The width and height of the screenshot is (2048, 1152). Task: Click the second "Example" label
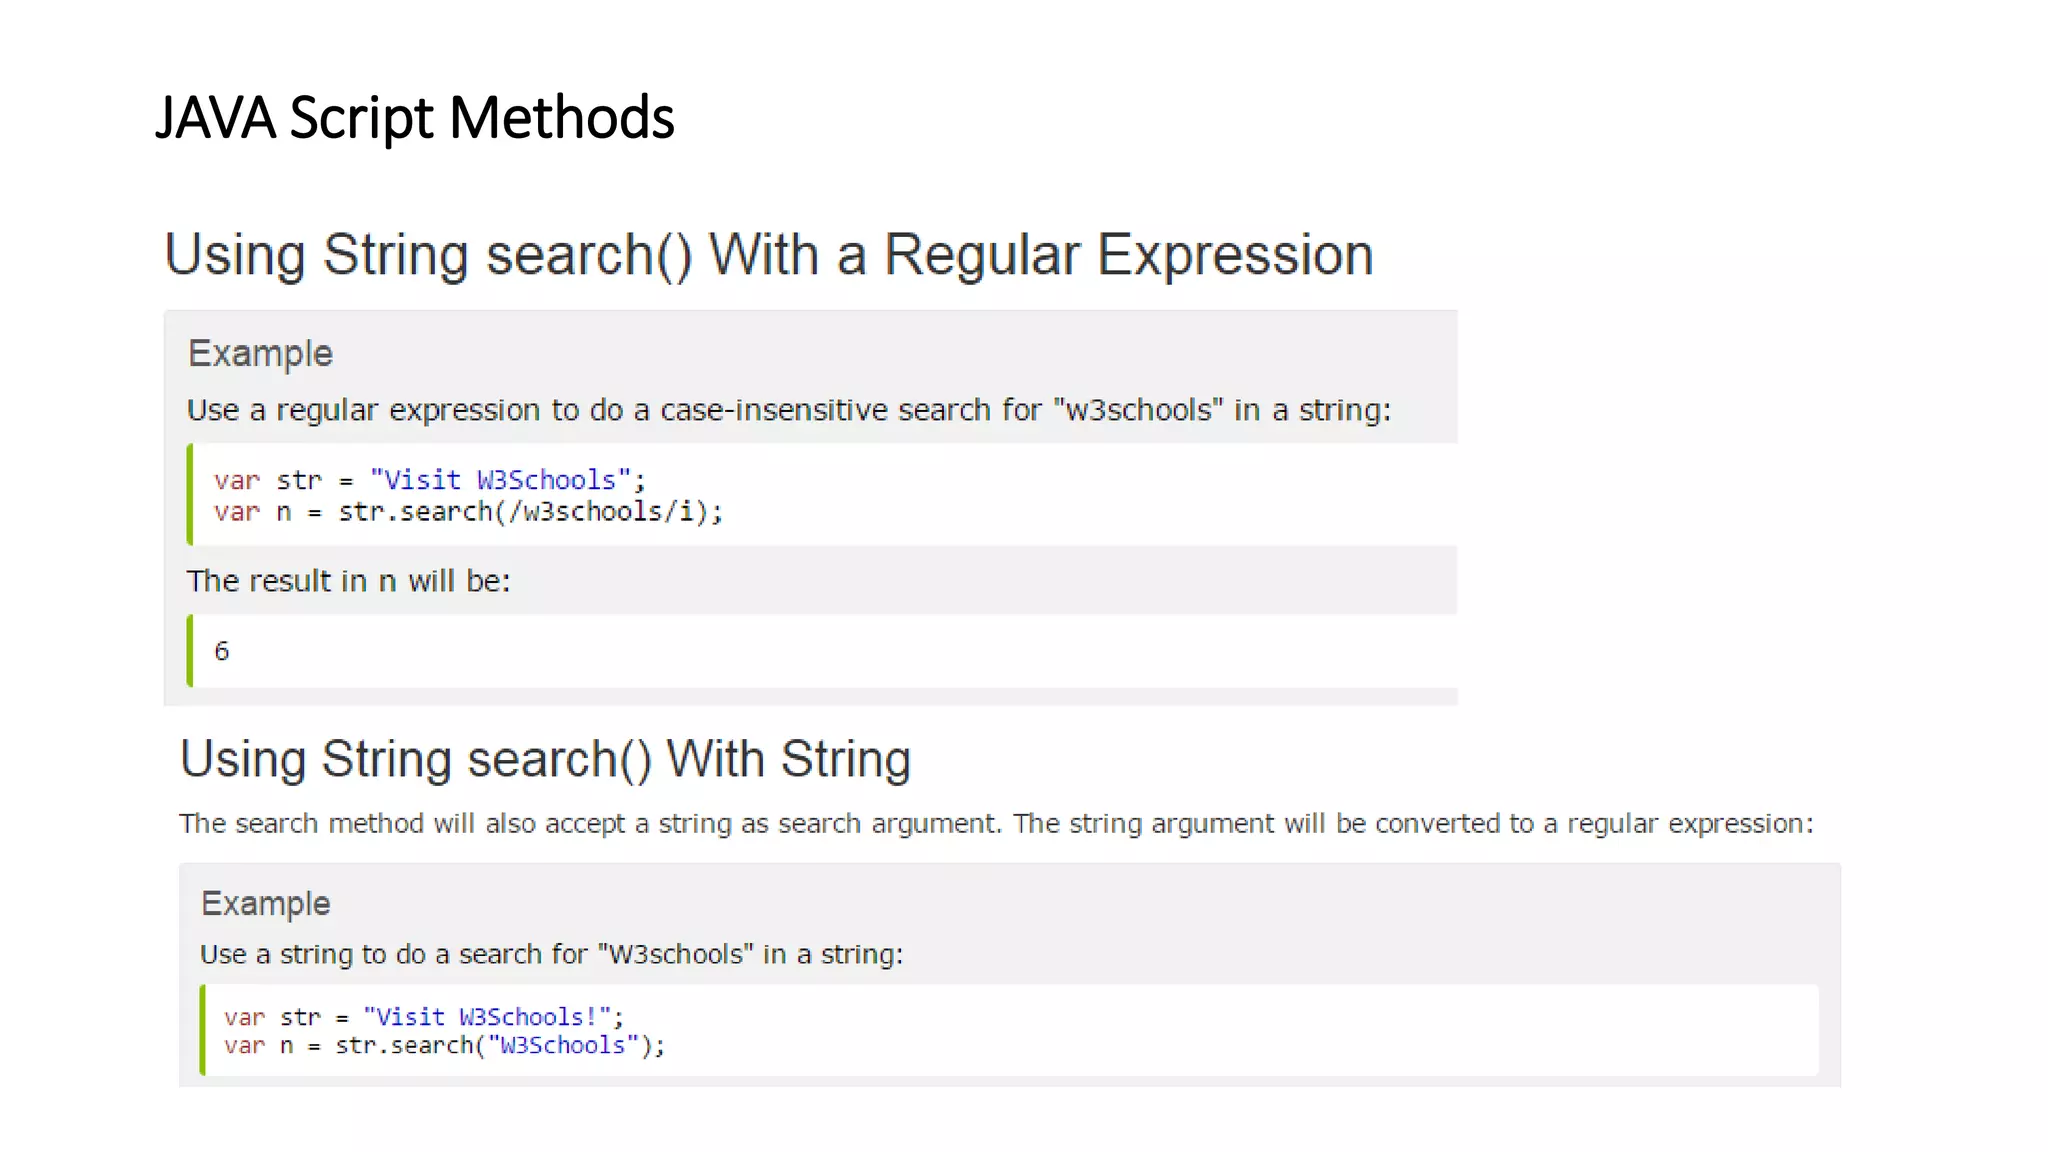(x=265, y=904)
